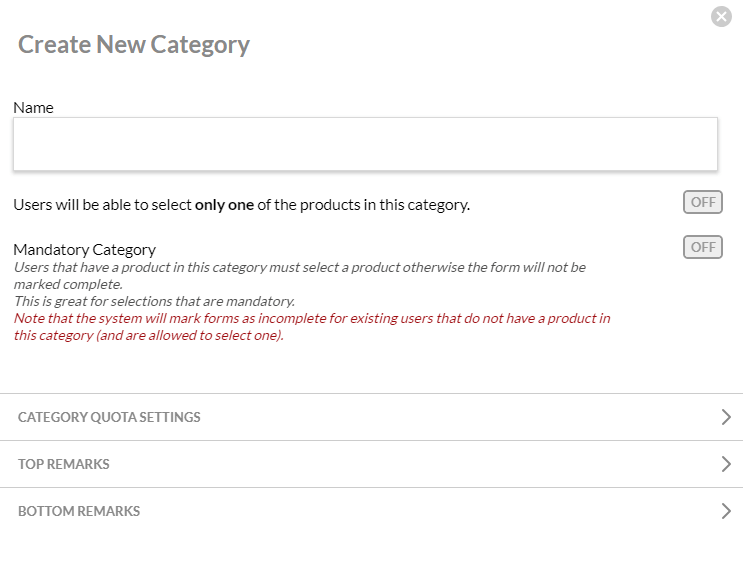The height and width of the screenshot is (566, 750).
Task: Expand the Bottom Remarks section
Action: [x=79, y=511]
